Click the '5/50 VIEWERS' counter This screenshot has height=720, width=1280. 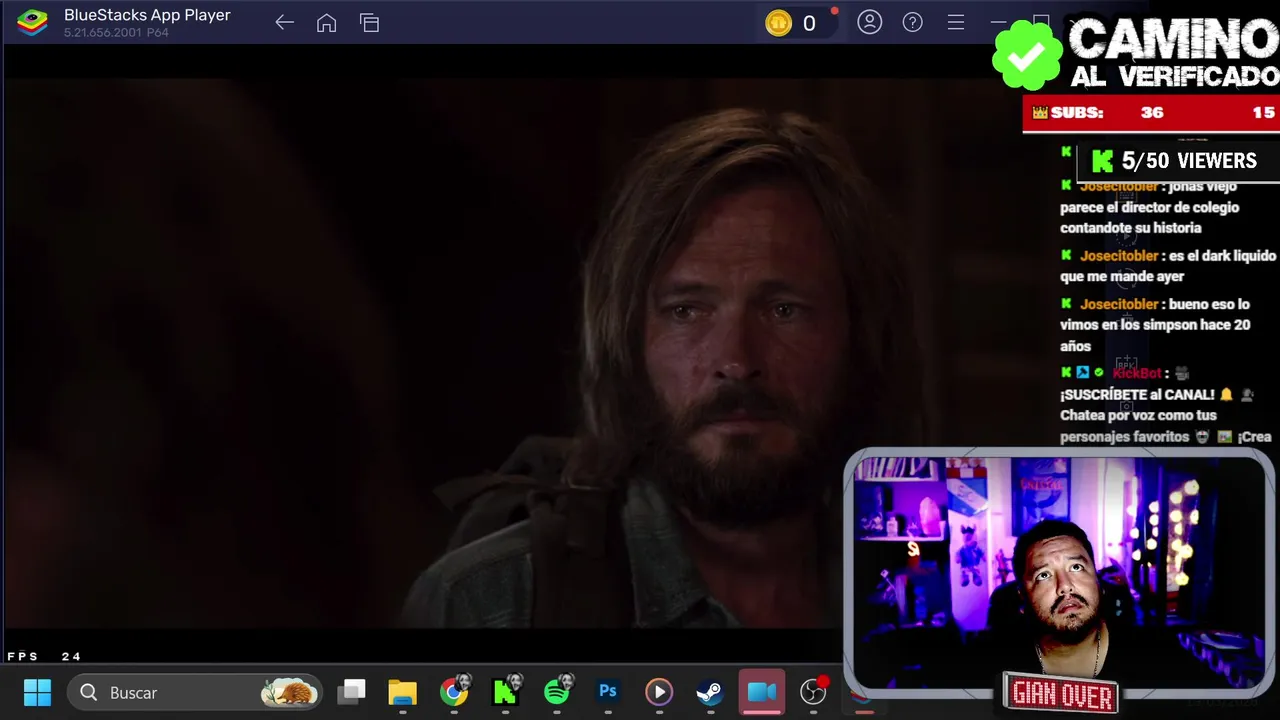[1177, 161]
